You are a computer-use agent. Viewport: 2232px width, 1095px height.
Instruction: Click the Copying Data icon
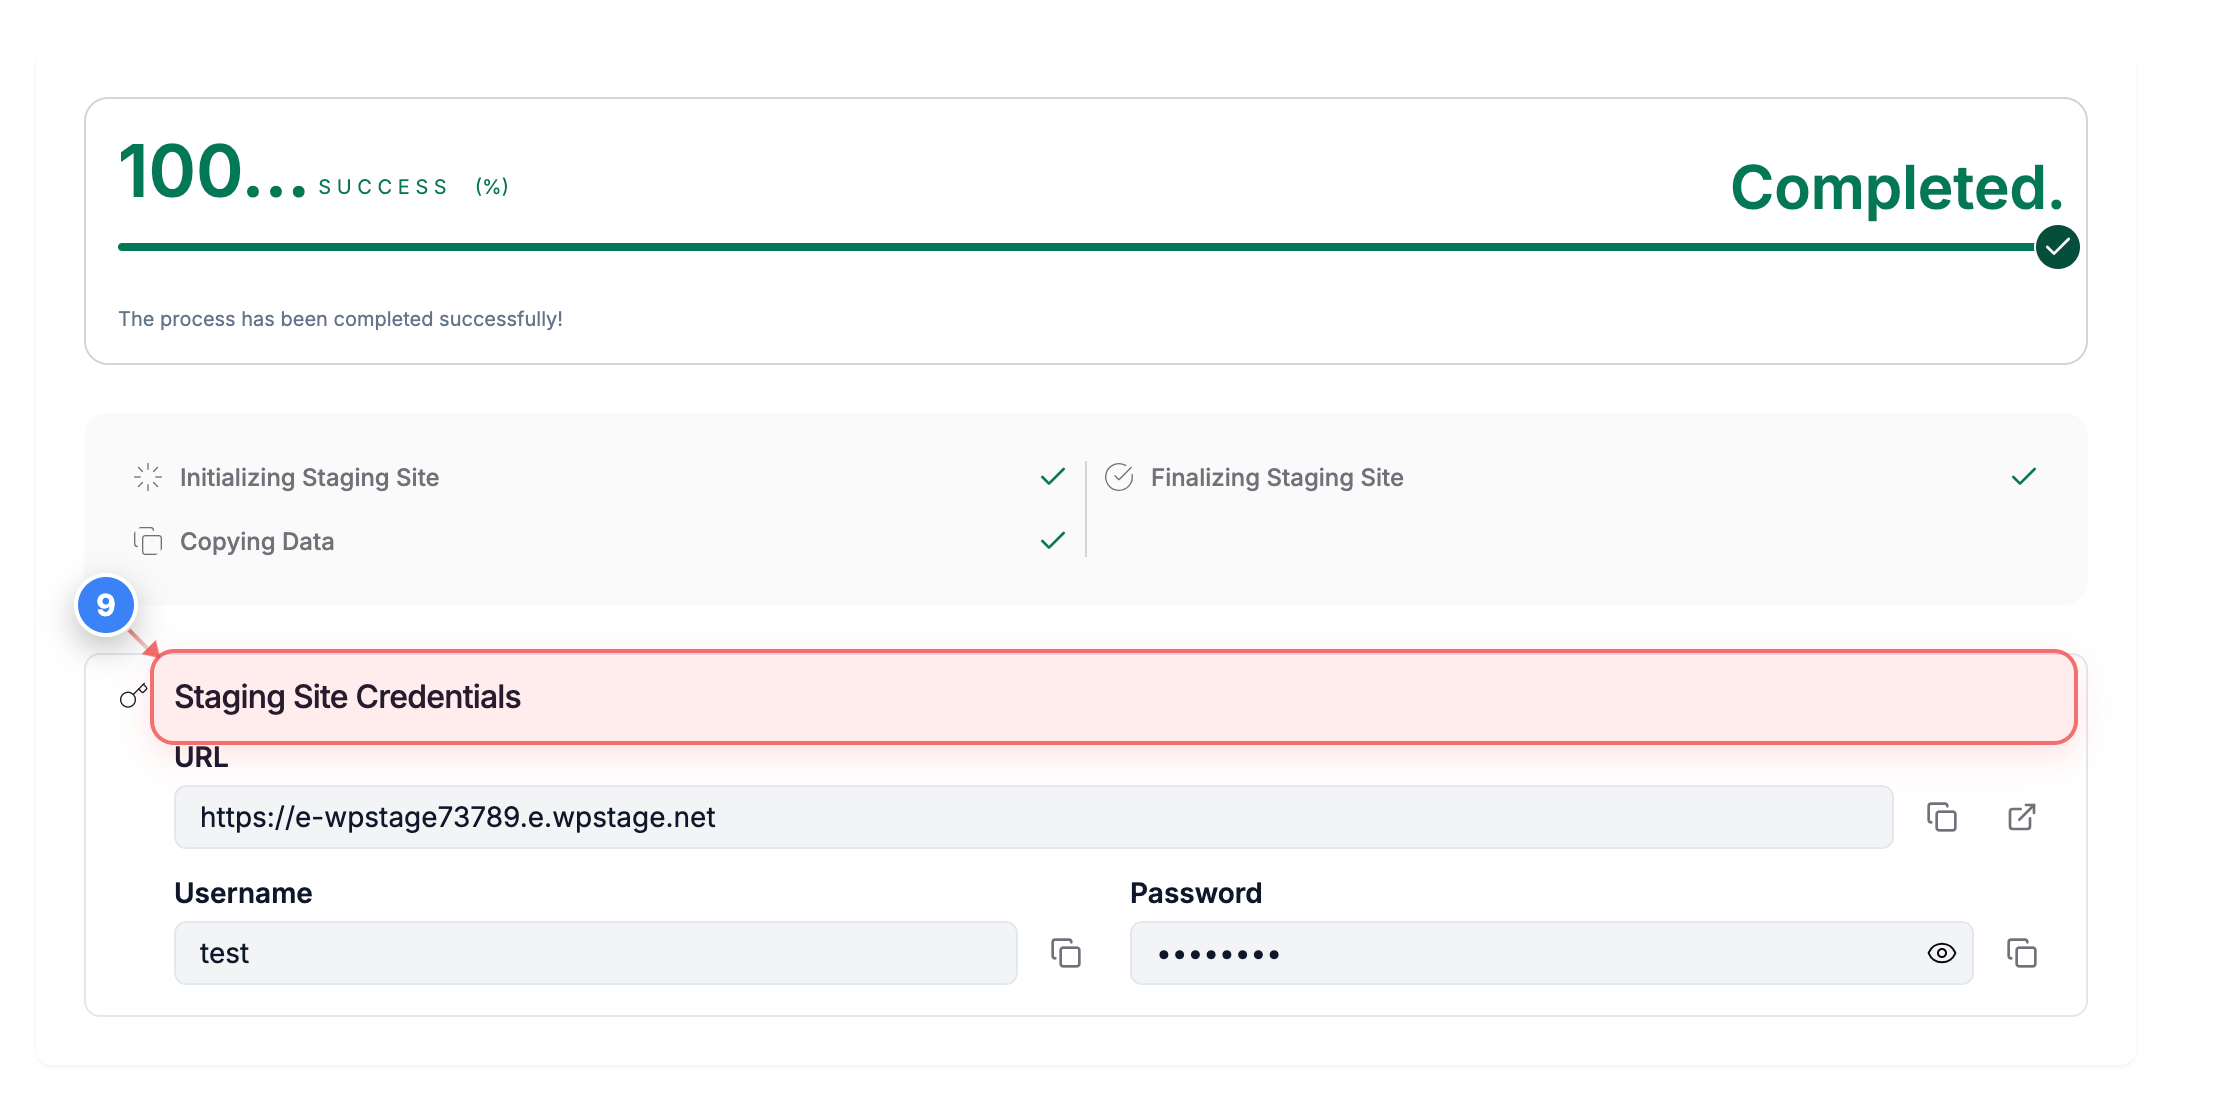(x=147, y=541)
